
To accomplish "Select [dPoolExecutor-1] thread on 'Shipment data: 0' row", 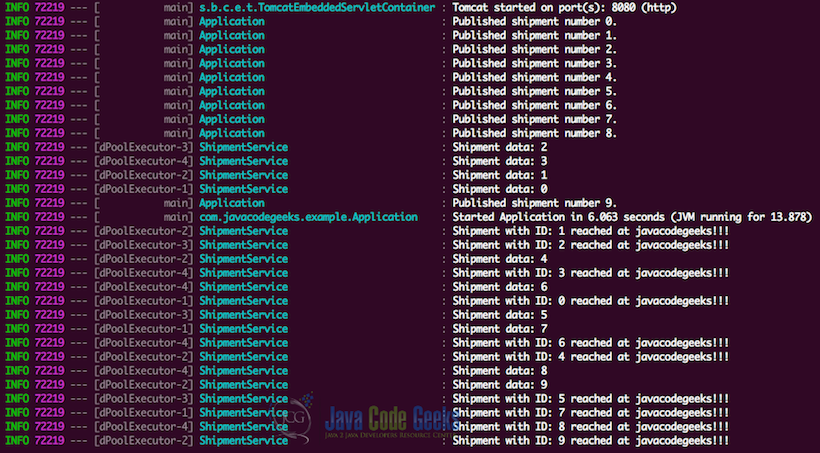I will click(144, 189).
